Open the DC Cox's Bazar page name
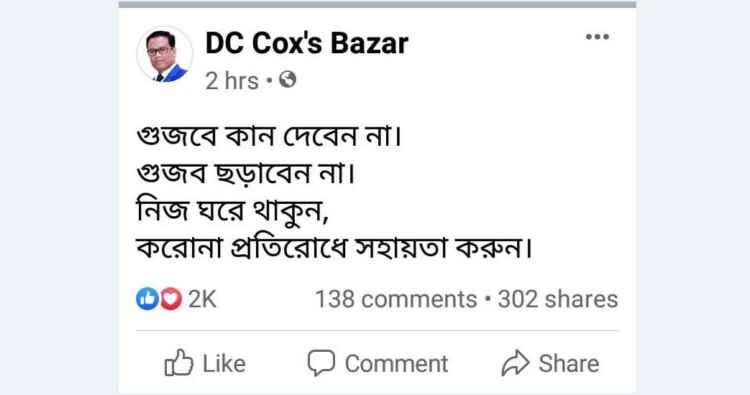Viewport: 750px width, 395px height. pos(307,43)
